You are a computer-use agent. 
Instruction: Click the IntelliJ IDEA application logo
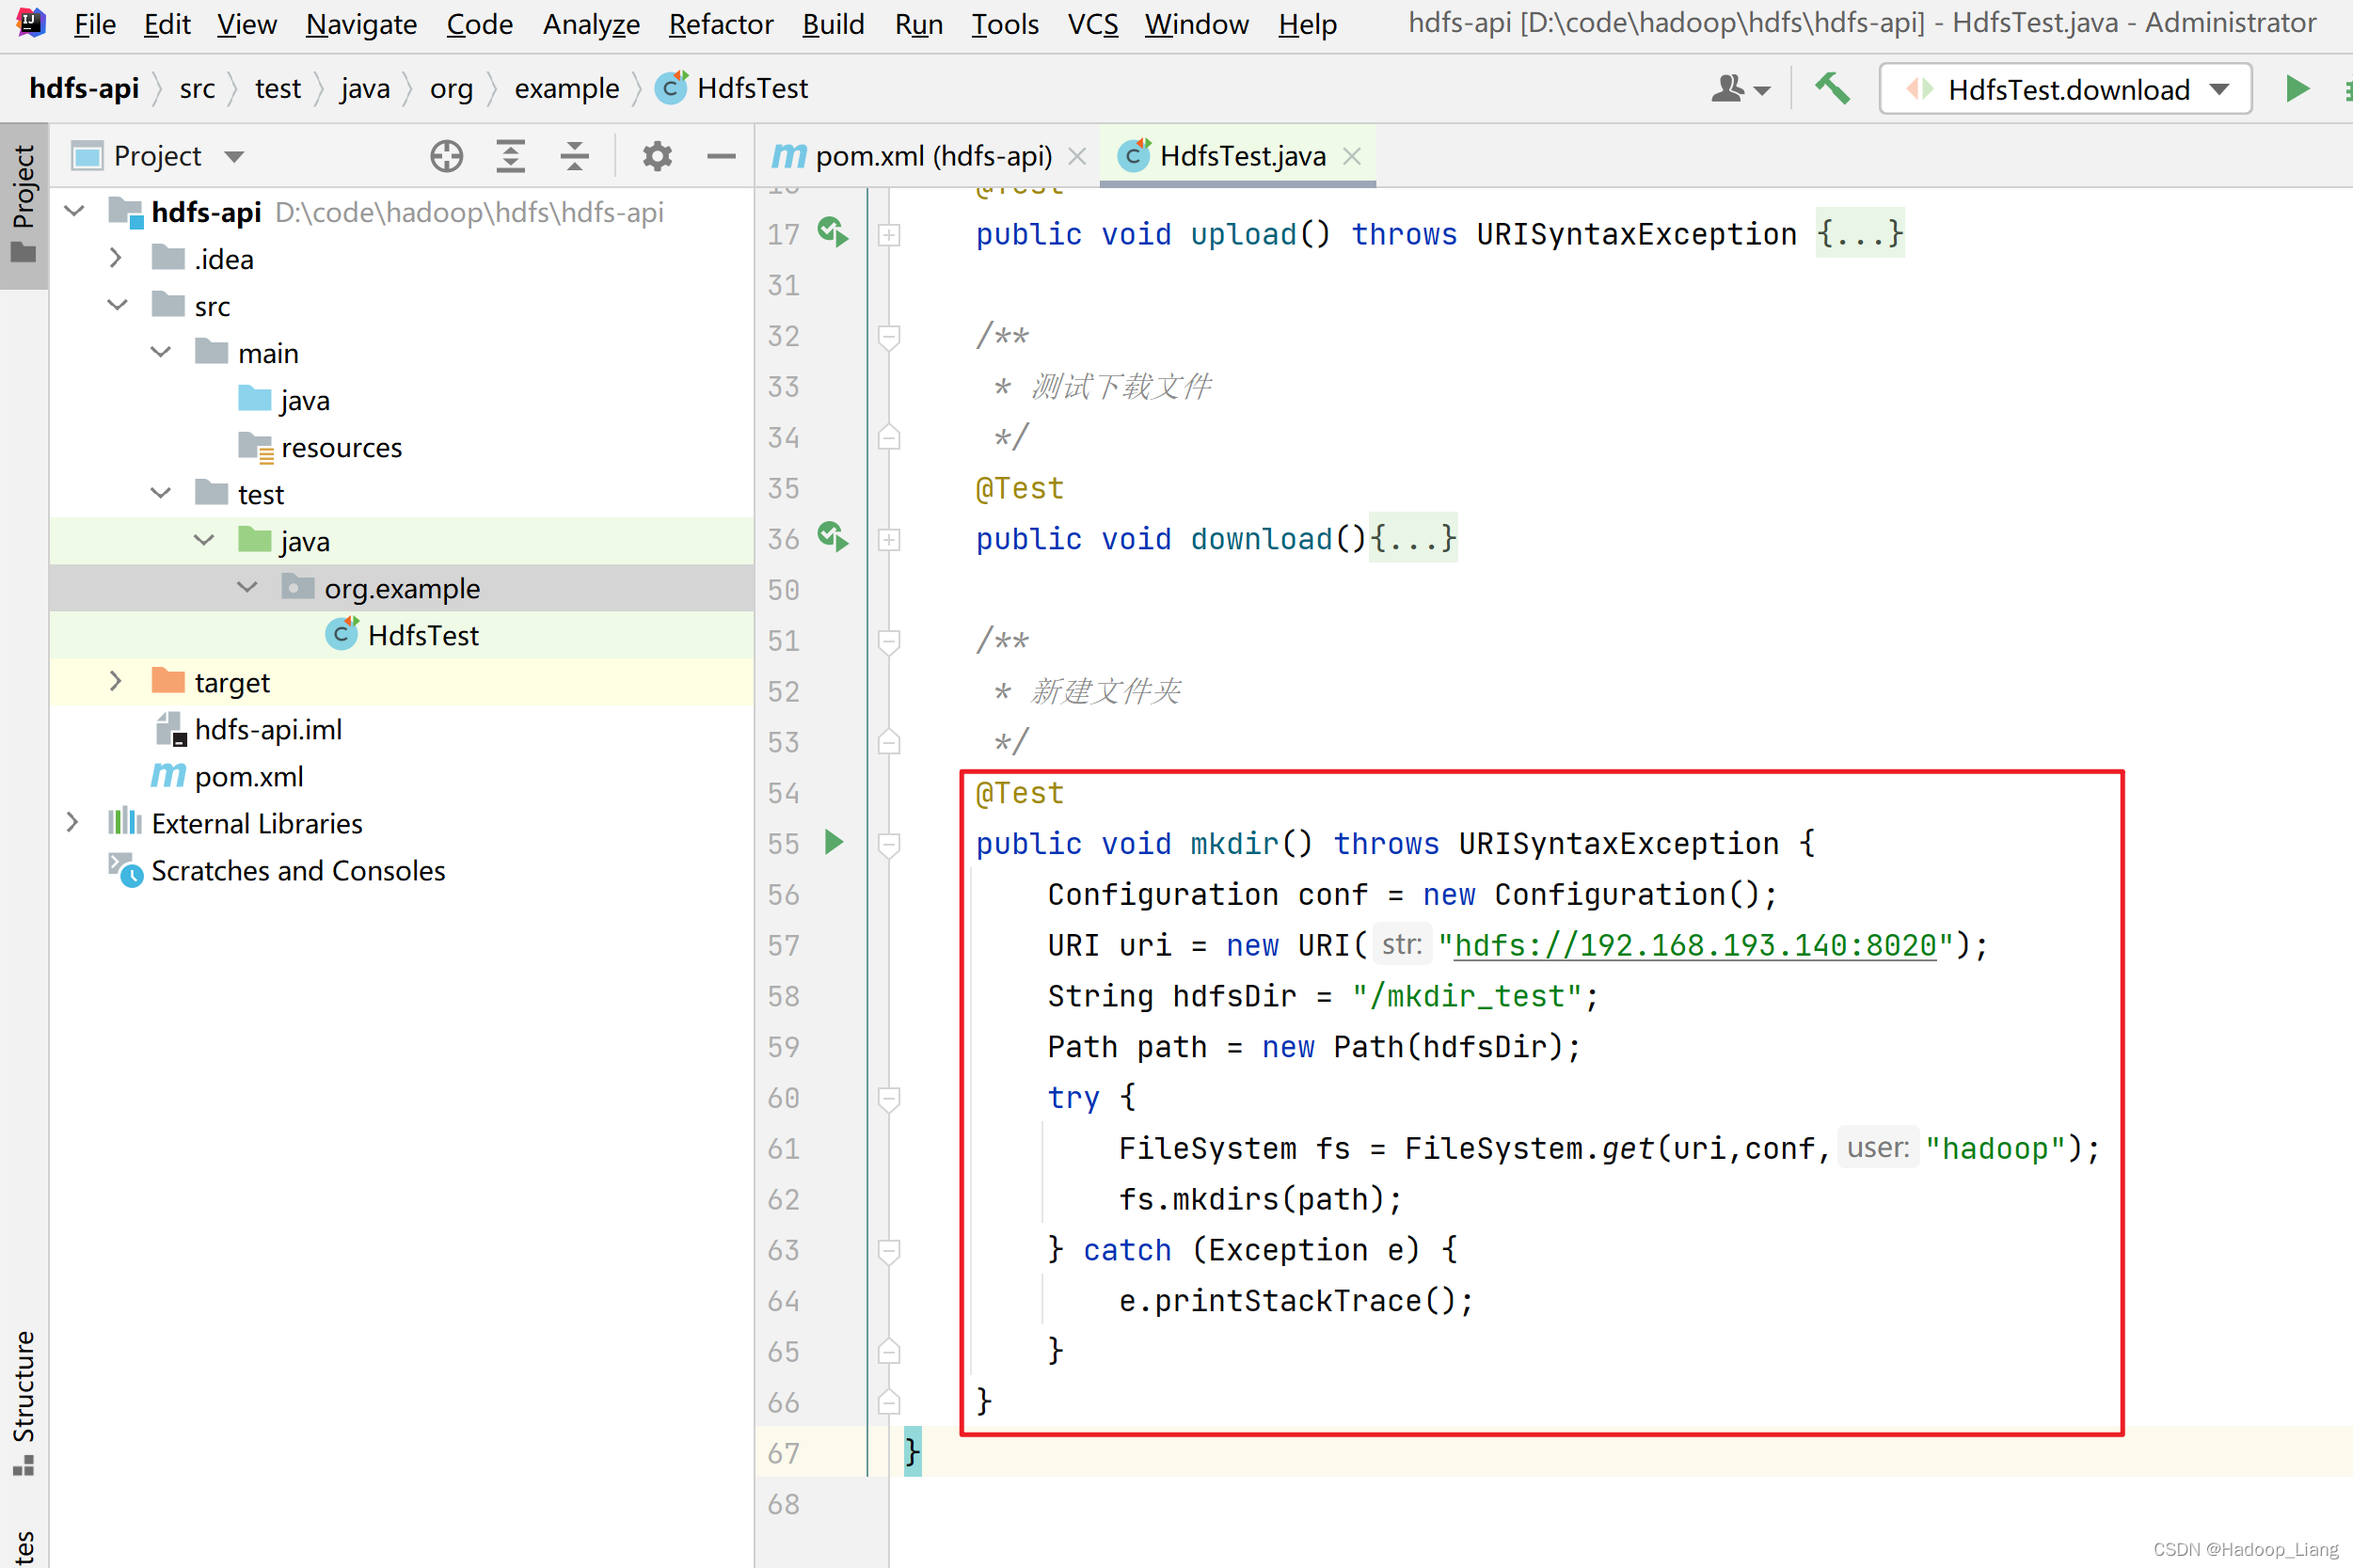coord(31,22)
